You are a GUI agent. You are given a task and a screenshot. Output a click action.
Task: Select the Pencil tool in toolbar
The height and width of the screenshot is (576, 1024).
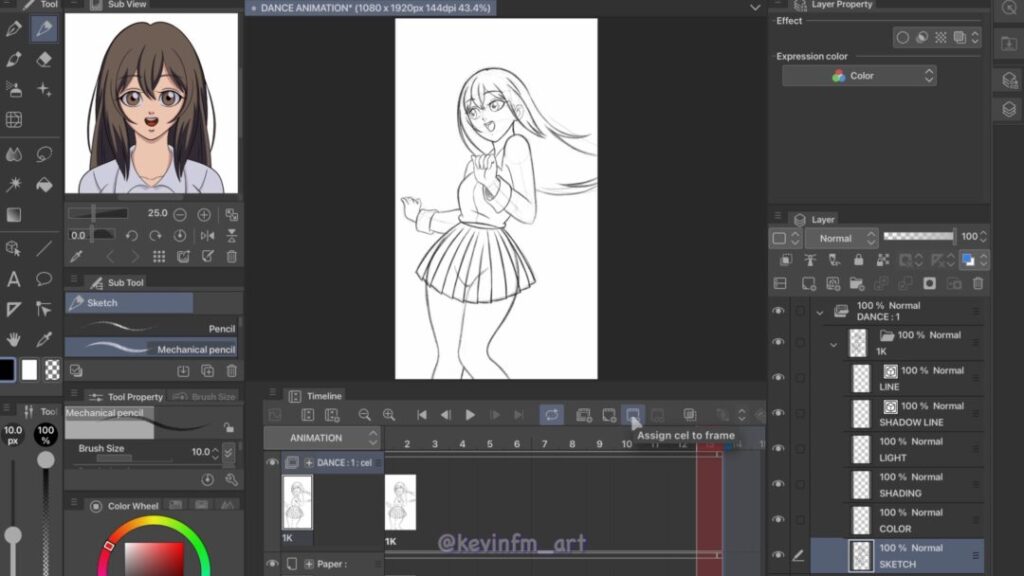tap(44, 28)
